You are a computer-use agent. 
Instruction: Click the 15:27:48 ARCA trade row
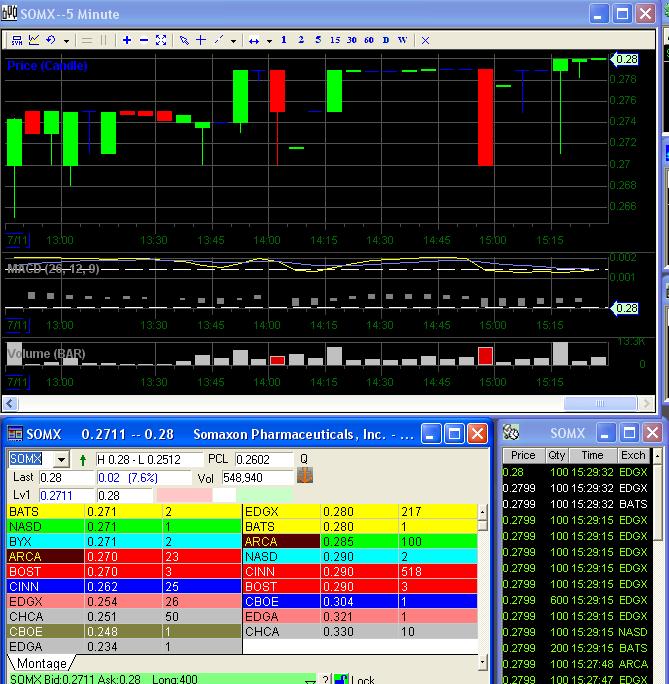coord(576,664)
